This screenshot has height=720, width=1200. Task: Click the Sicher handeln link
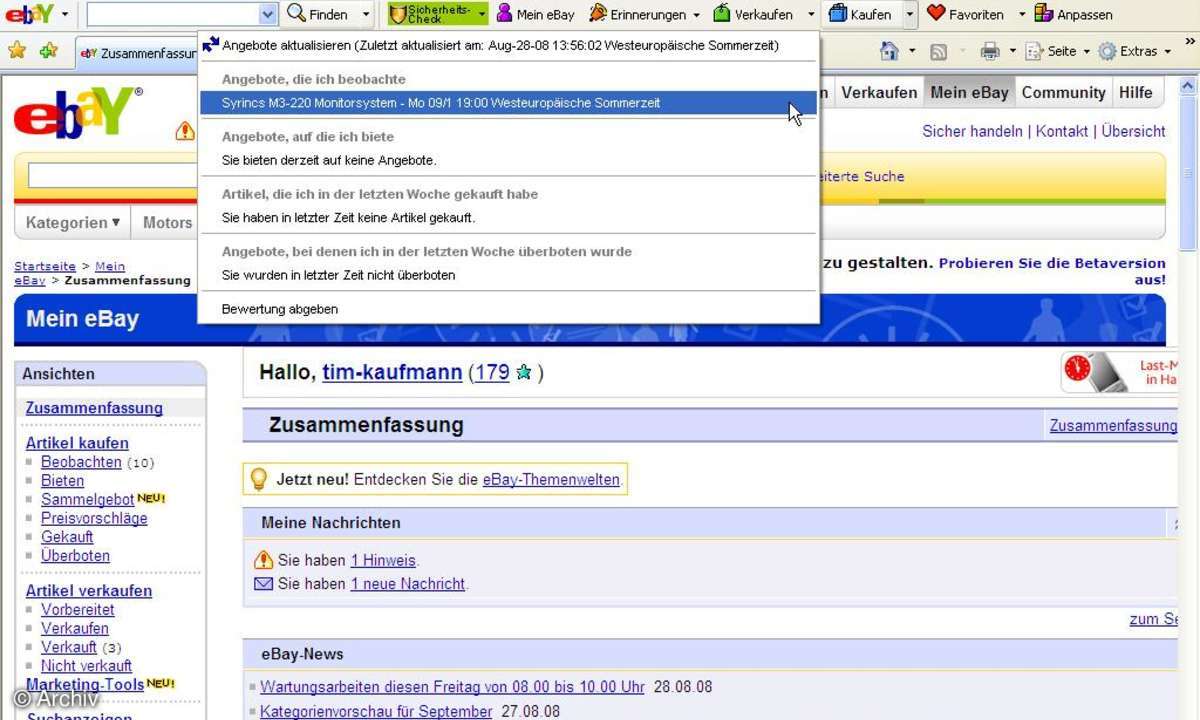(x=972, y=131)
